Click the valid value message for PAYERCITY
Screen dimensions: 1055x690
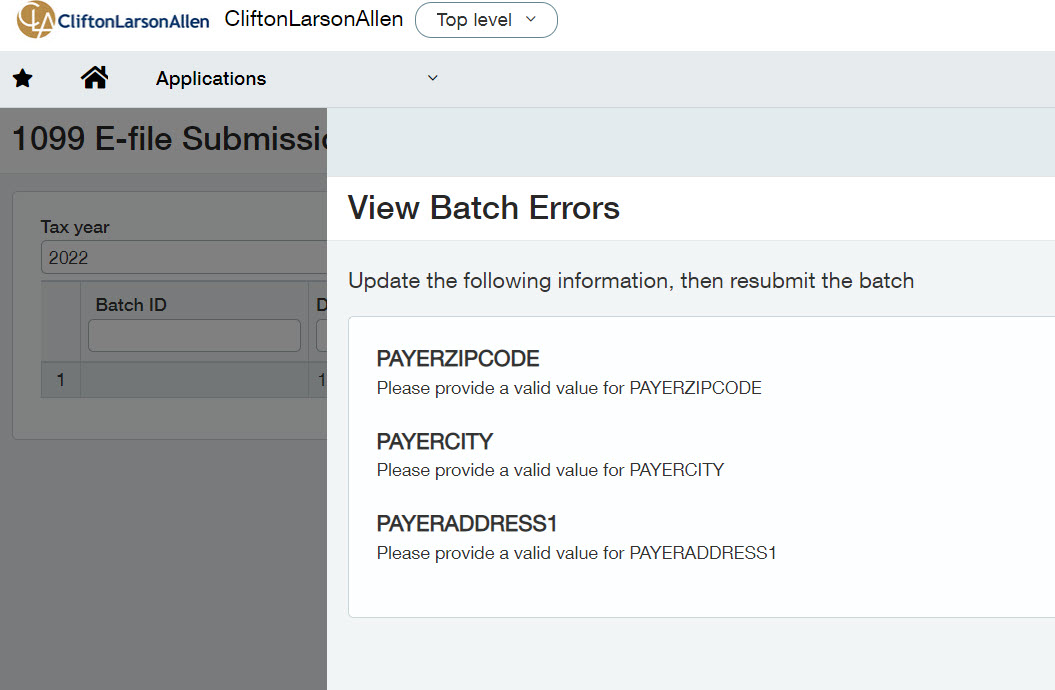point(550,470)
